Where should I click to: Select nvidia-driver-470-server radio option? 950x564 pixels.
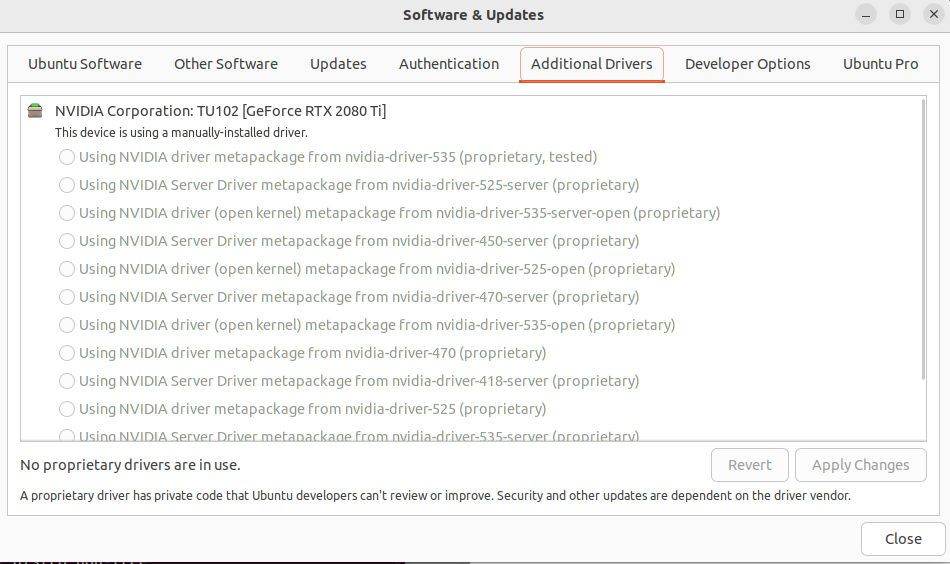coord(67,297)
